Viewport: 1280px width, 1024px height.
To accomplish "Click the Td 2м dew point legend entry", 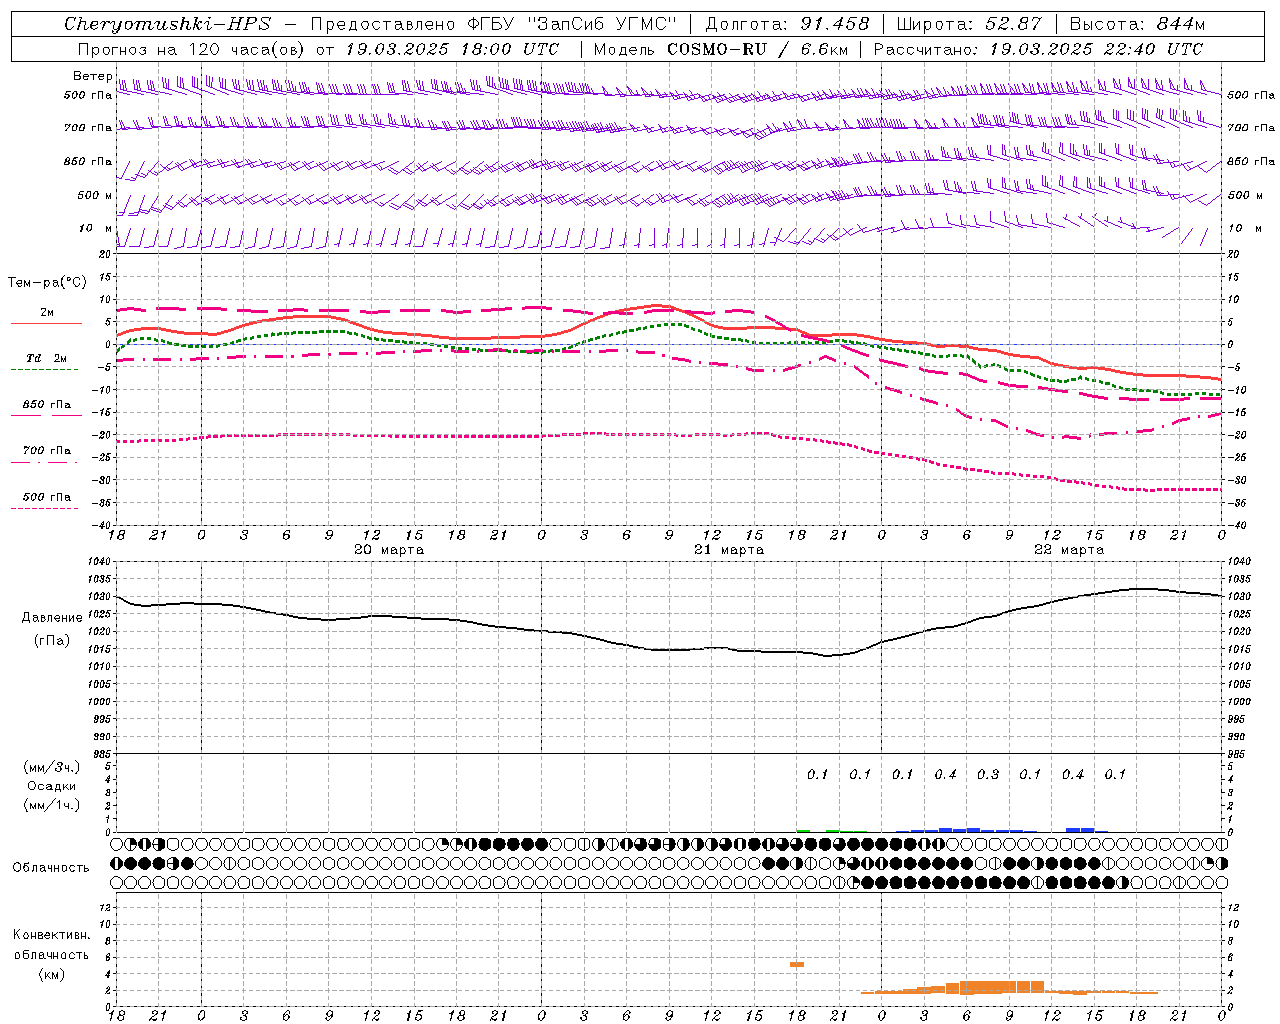I will coord(47,358).
